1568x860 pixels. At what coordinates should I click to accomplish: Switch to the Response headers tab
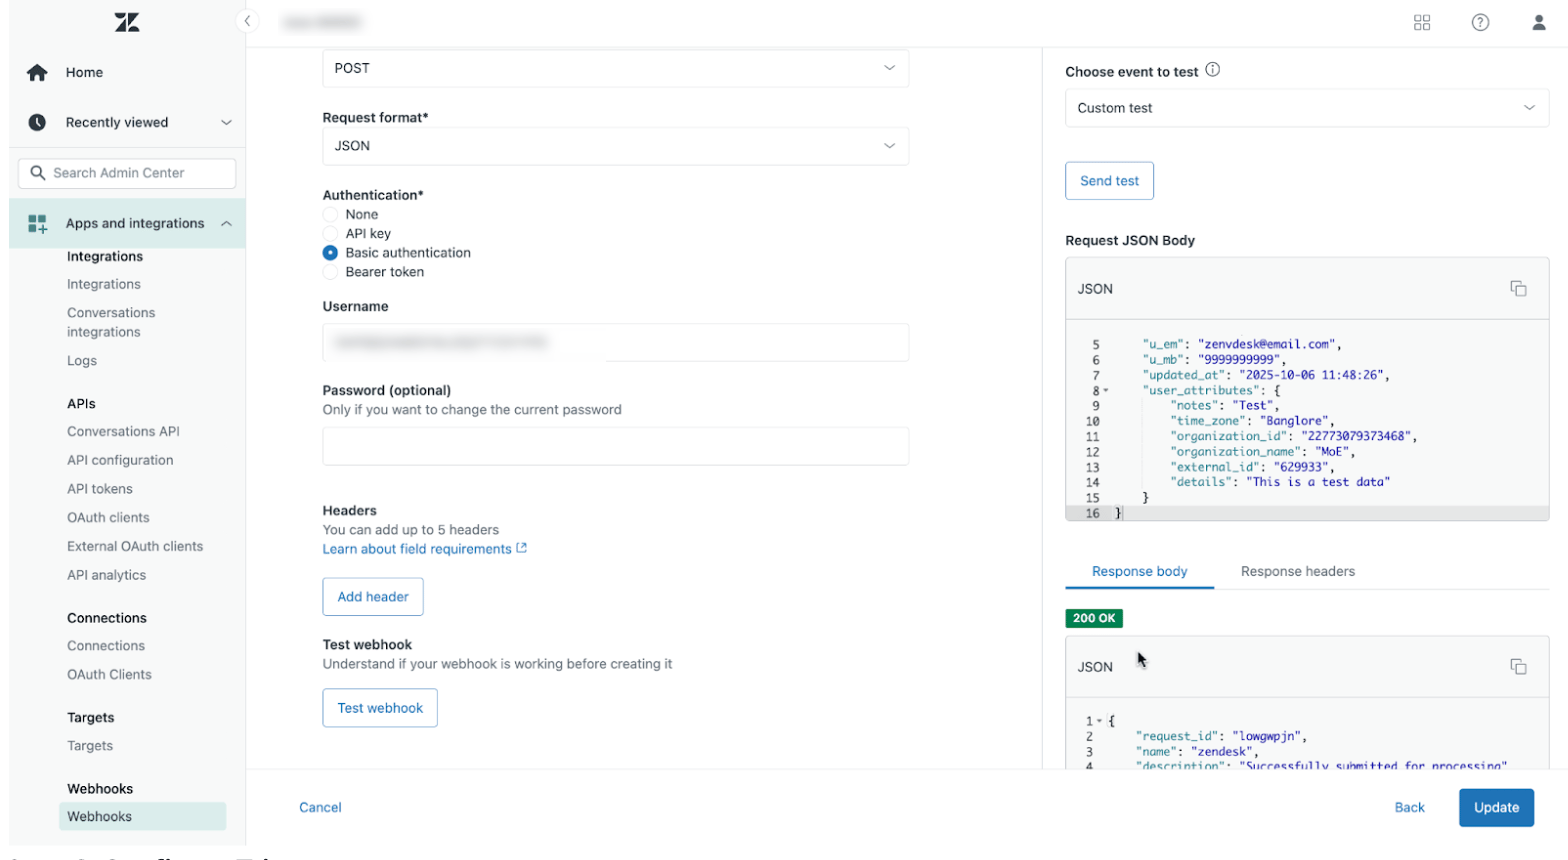[1297, 571]
